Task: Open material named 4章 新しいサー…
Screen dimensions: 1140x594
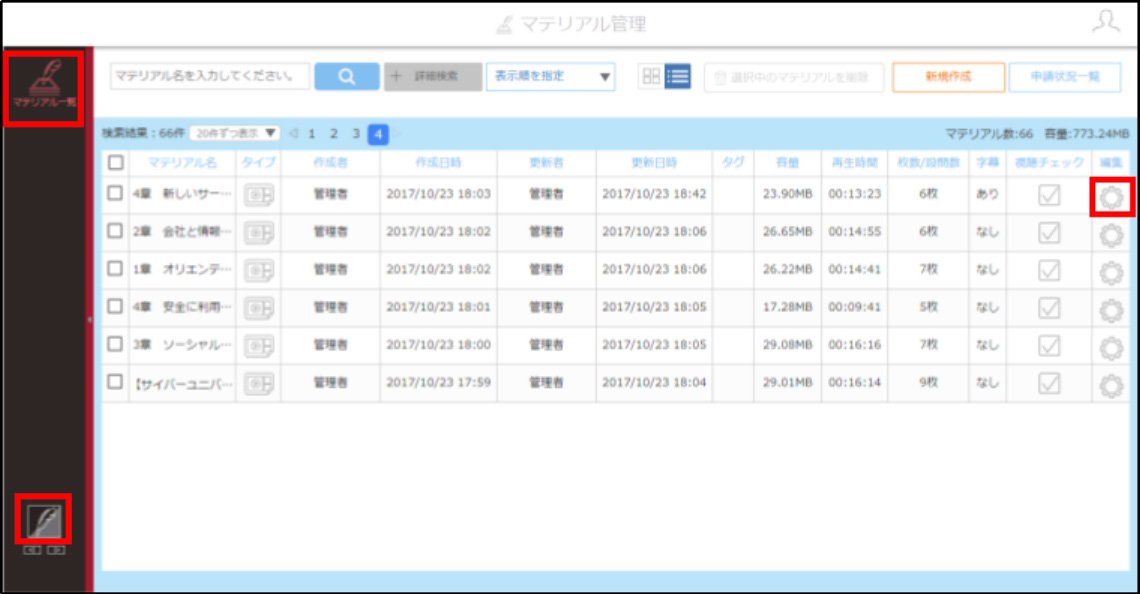Action: point(182,194)
